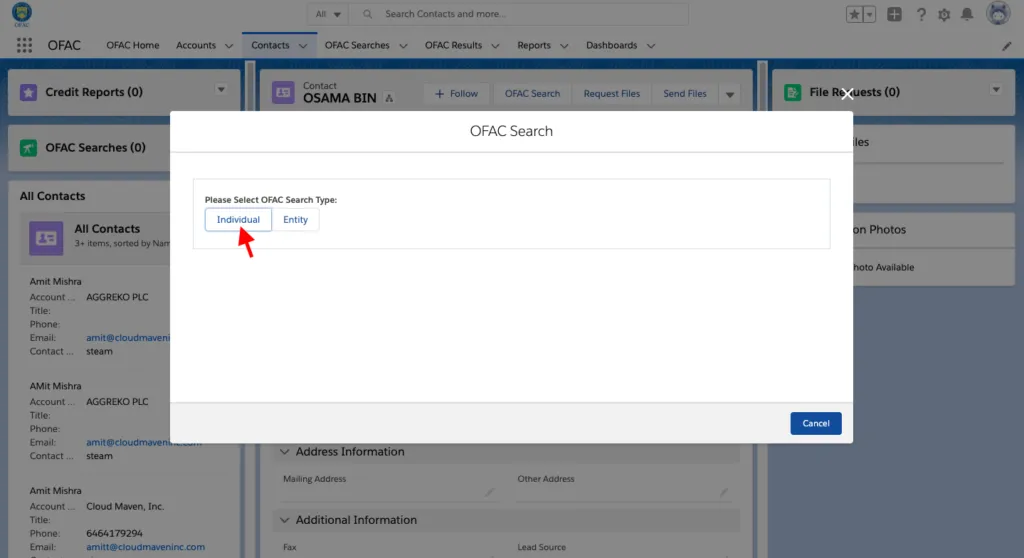Collapse the Address Information section
Viewport: 1024px width, 558px height.
click(x=284, y=451)
